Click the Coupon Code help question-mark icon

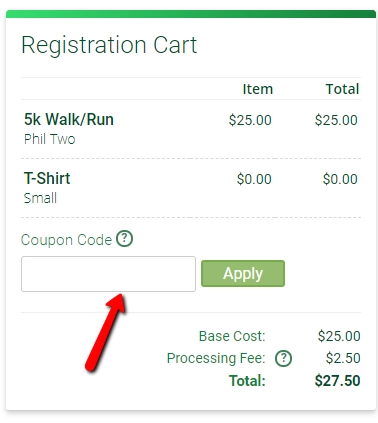(x=124, y=239)
